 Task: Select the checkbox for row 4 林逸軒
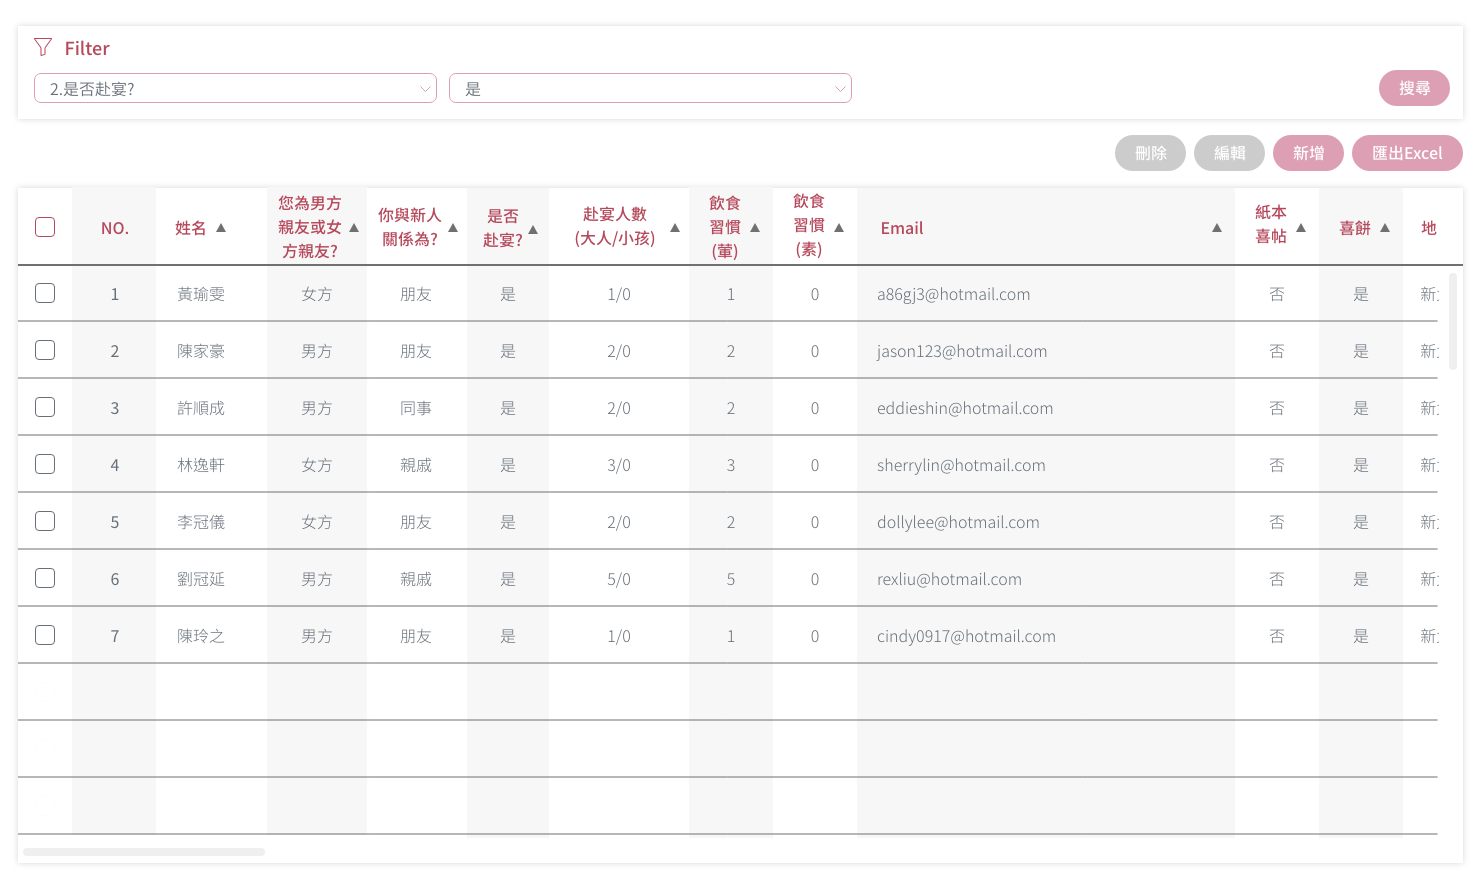click(45, 464)
